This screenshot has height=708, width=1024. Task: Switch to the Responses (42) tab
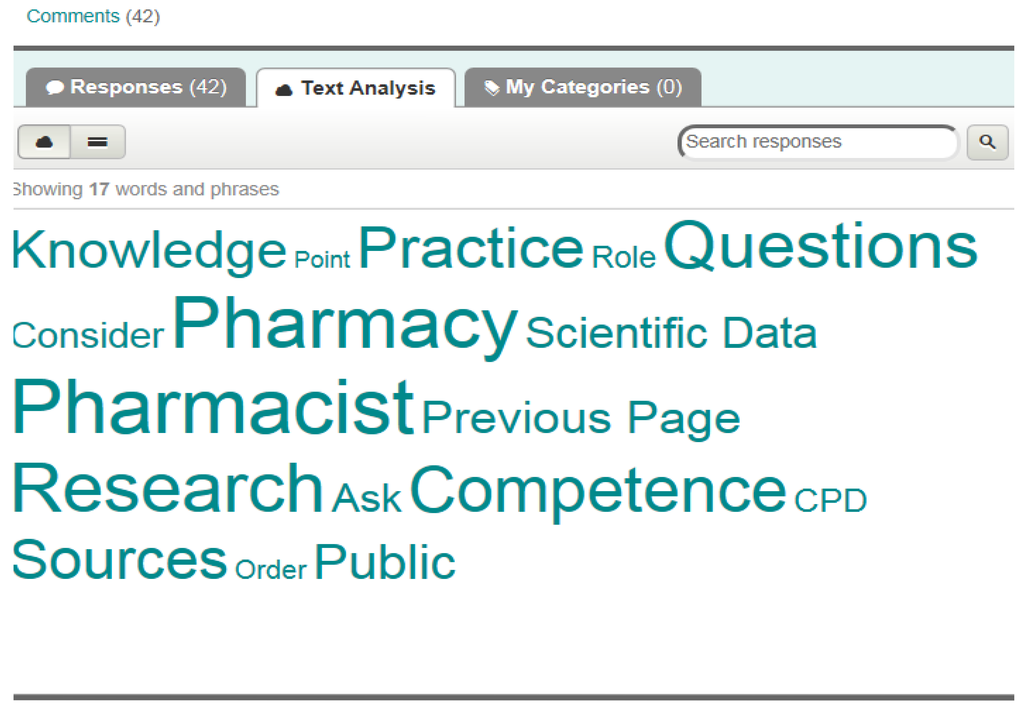coord(136,87)
